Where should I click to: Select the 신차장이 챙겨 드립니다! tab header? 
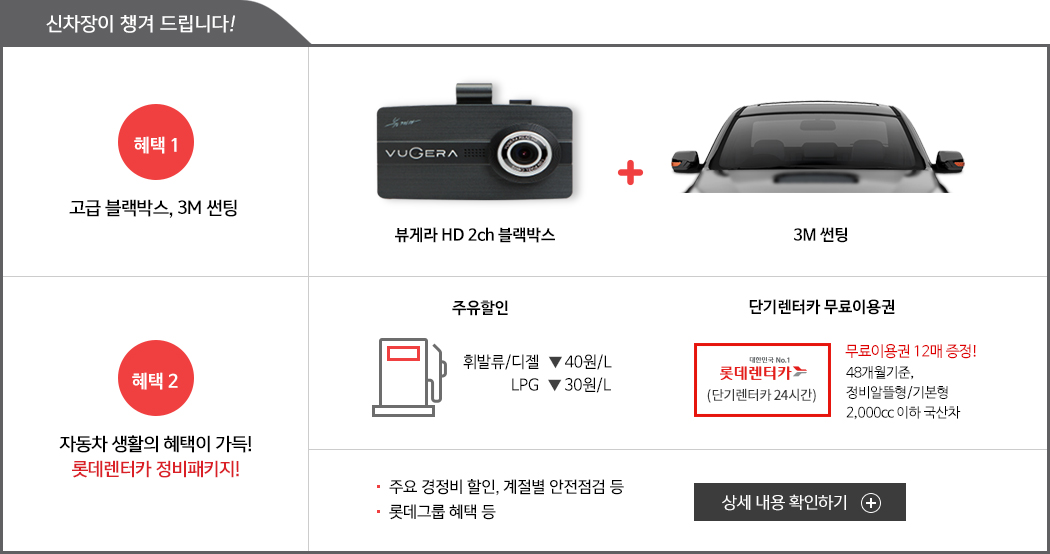141,24
